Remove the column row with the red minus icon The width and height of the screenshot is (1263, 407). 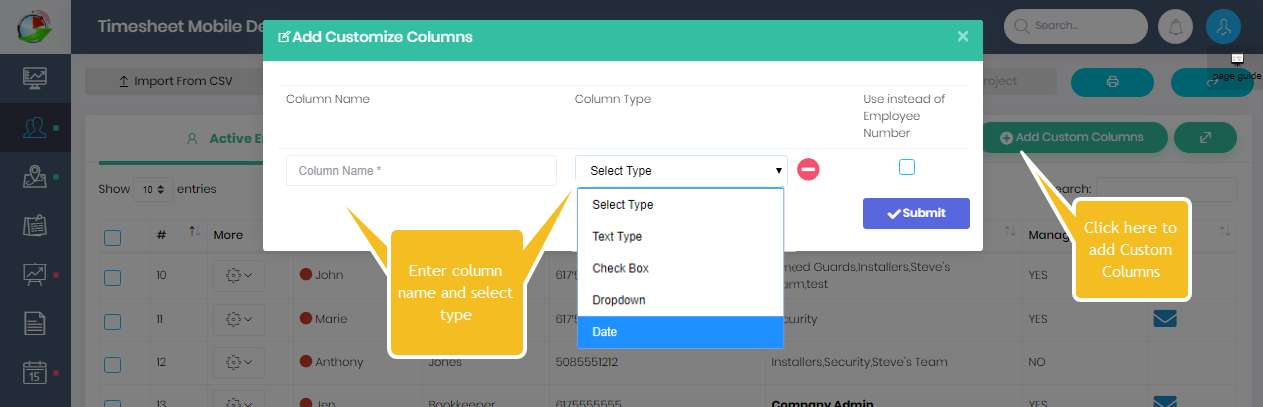[808, 170]
